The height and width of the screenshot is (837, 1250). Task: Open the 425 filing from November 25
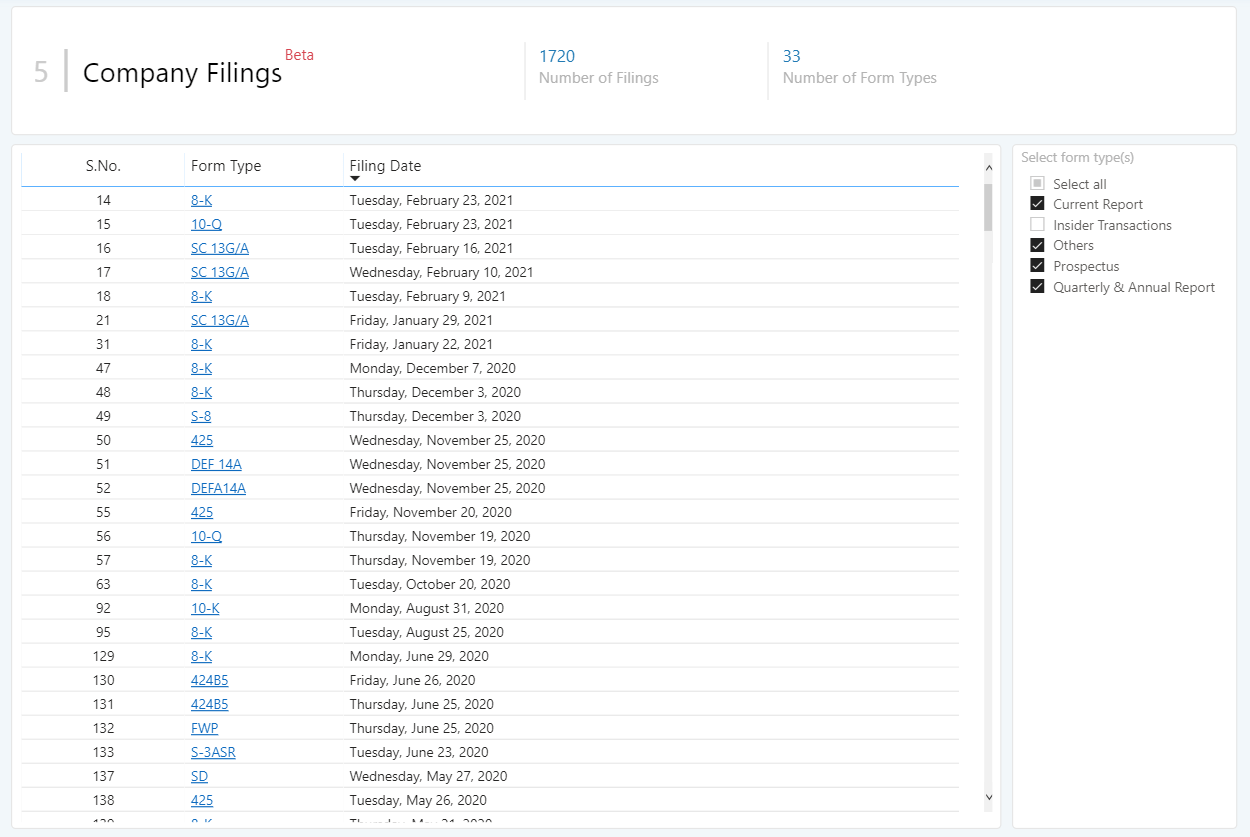202,439
